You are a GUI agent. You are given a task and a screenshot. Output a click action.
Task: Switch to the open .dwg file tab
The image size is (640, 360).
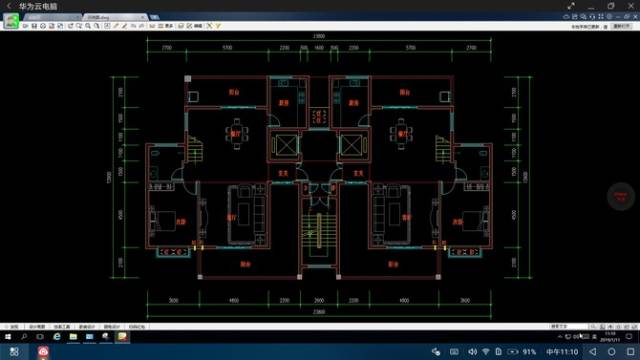point(115,17)
